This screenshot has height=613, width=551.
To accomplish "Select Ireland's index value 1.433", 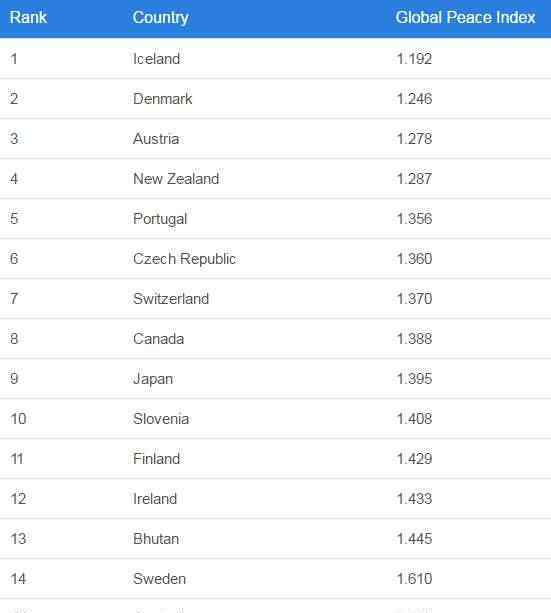I will [414, 498].
